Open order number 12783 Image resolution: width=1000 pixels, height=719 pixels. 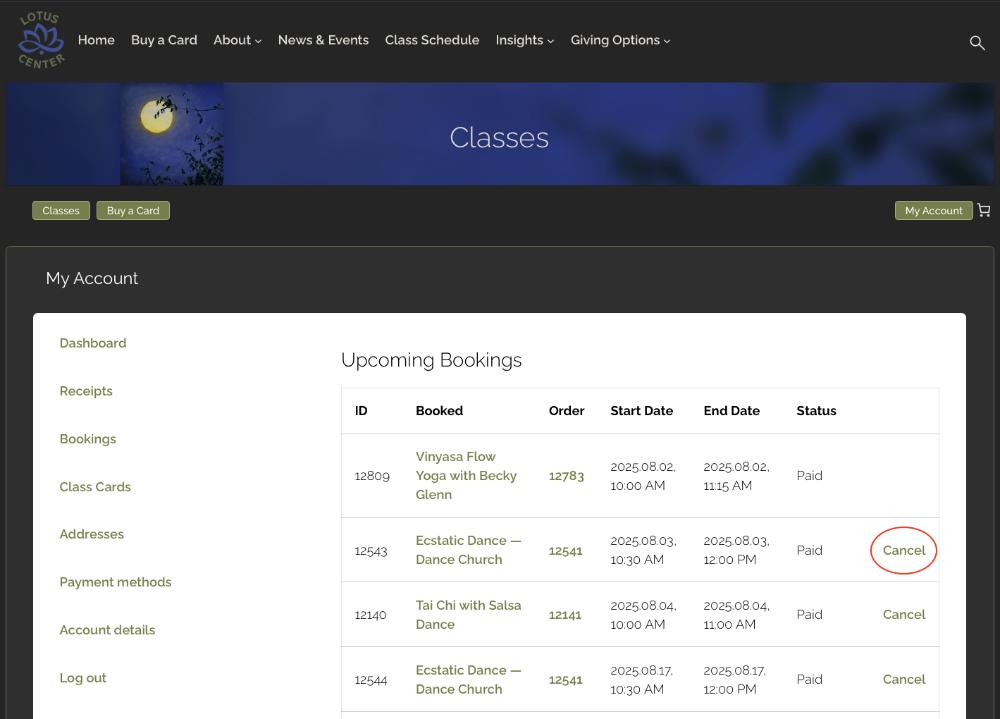[566, 476]
